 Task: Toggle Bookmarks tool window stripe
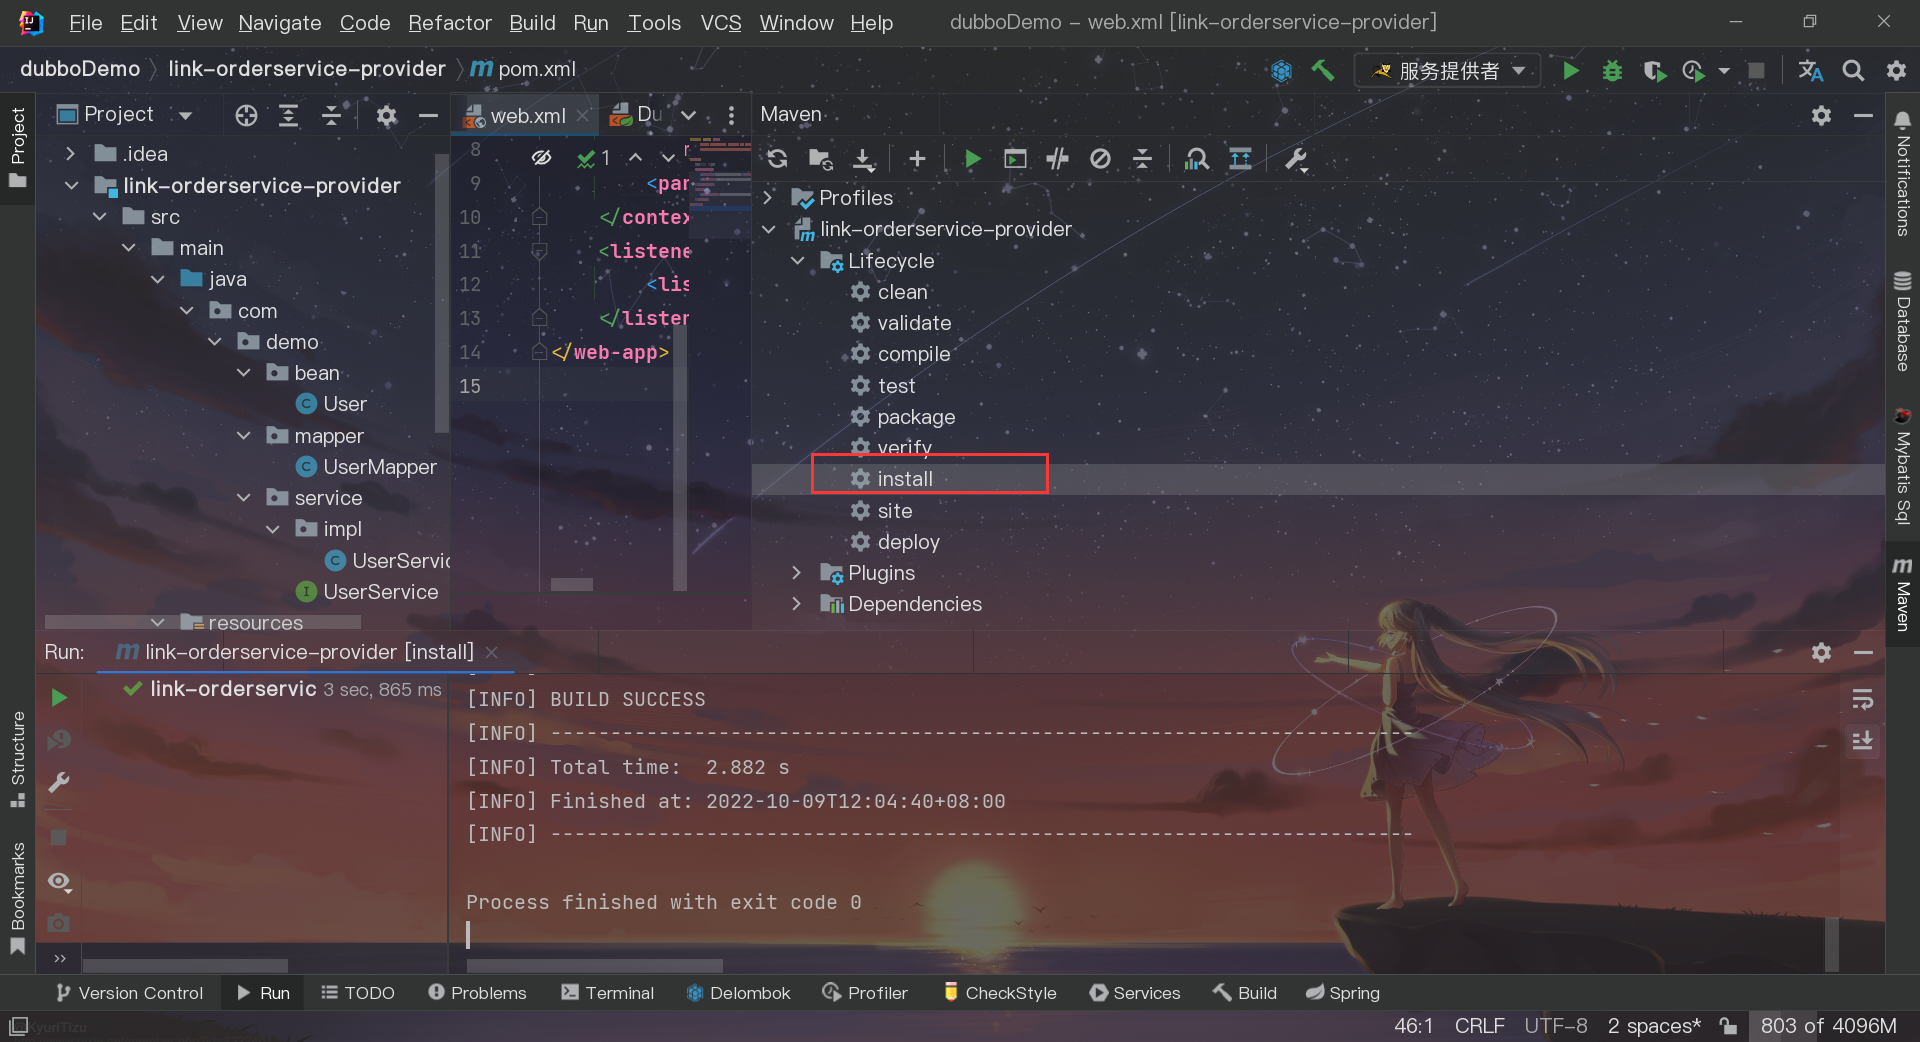17,897
